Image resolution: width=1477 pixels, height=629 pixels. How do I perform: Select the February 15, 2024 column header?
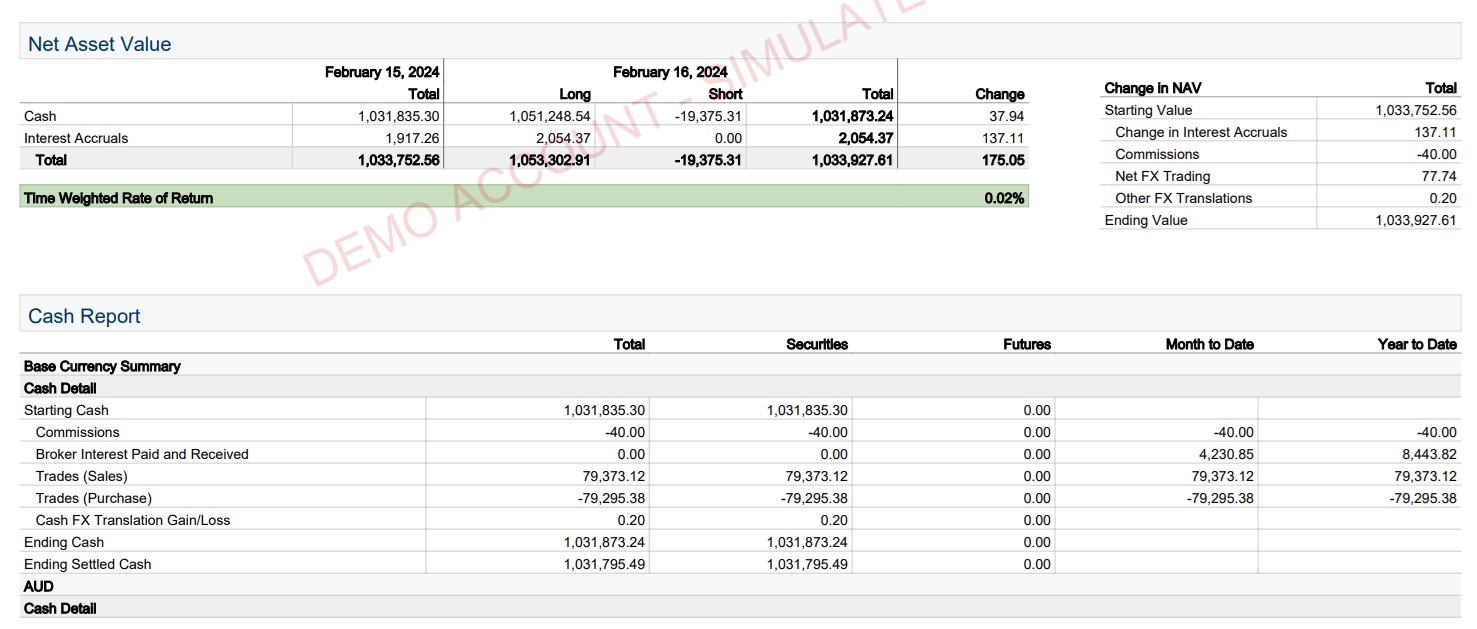pos(382,72)
